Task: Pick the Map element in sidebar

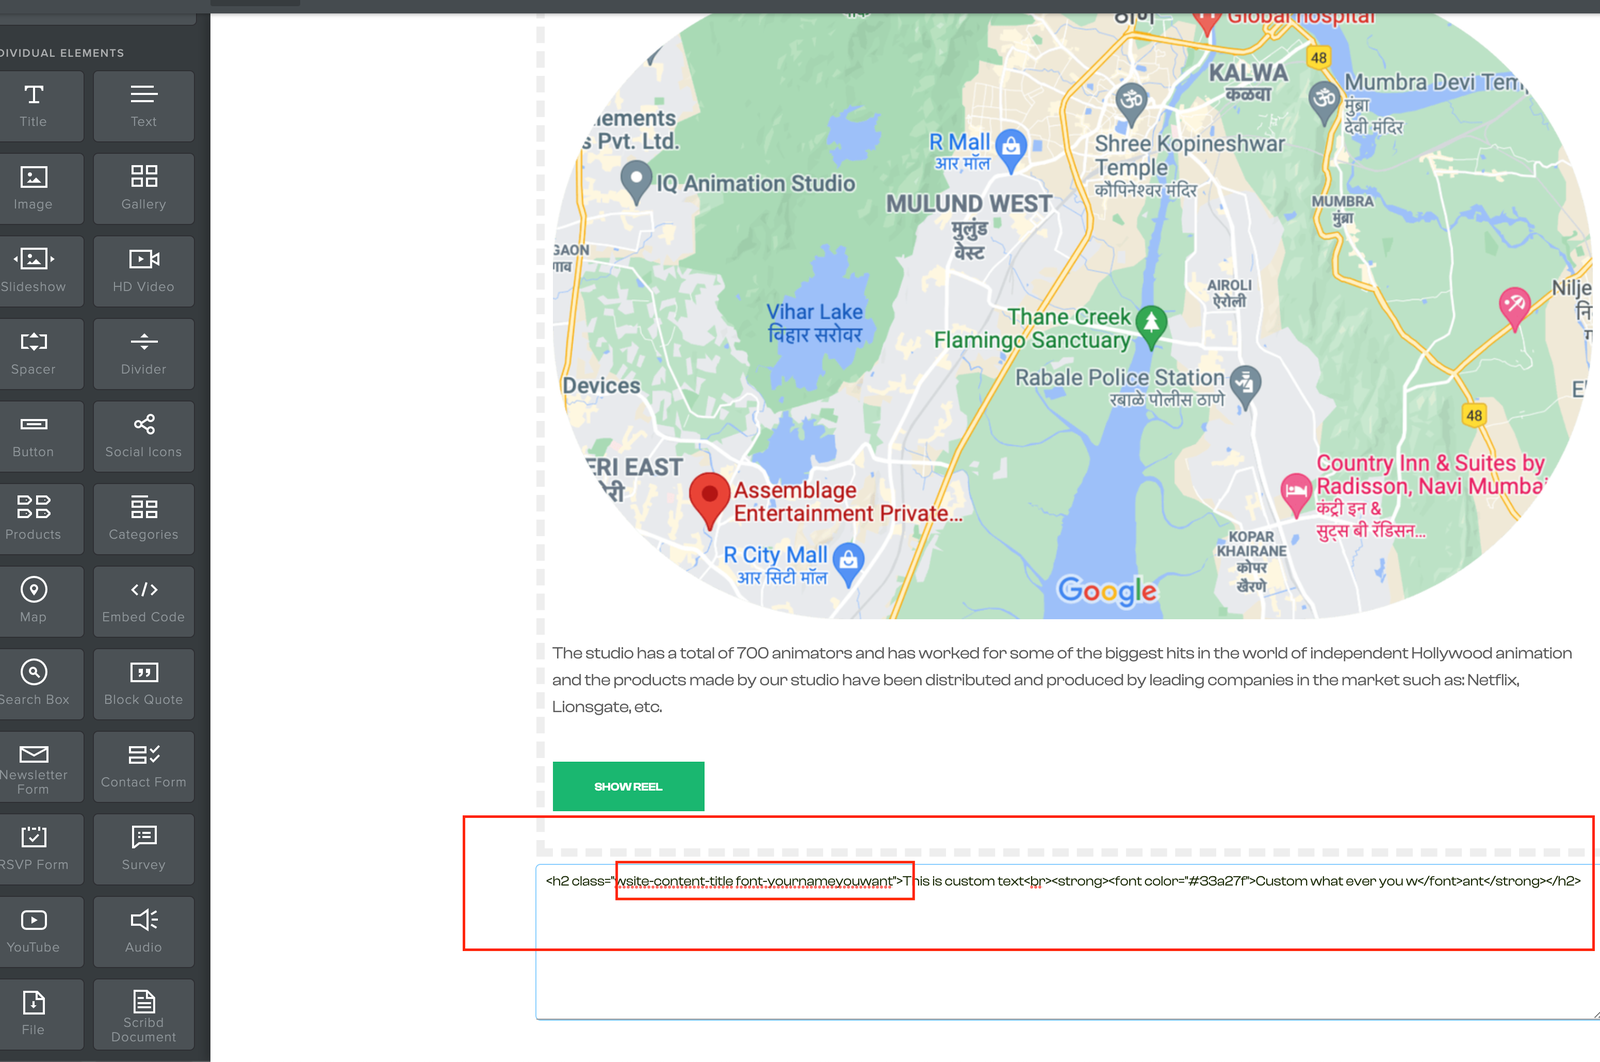Action: [x=34, y=601]
